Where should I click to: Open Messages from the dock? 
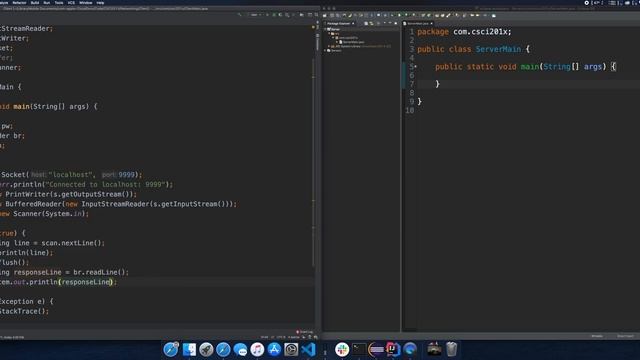tap(240, 349)
